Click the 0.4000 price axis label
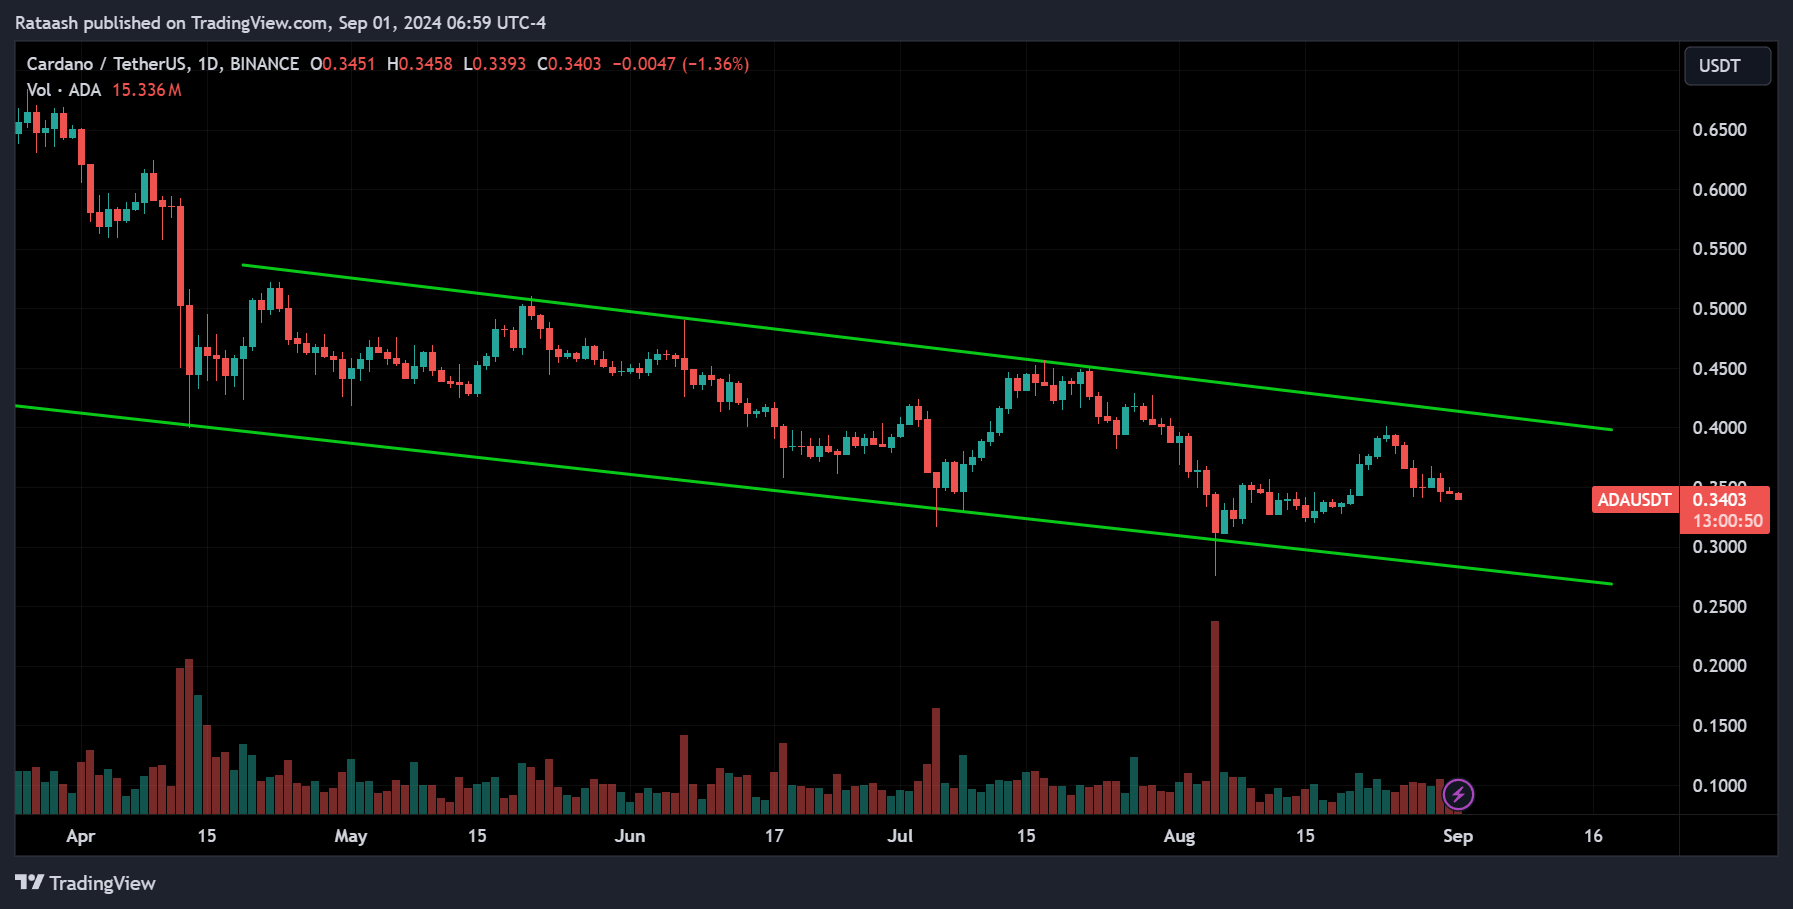This screenshot has height=909, width=1793. 1719,428
